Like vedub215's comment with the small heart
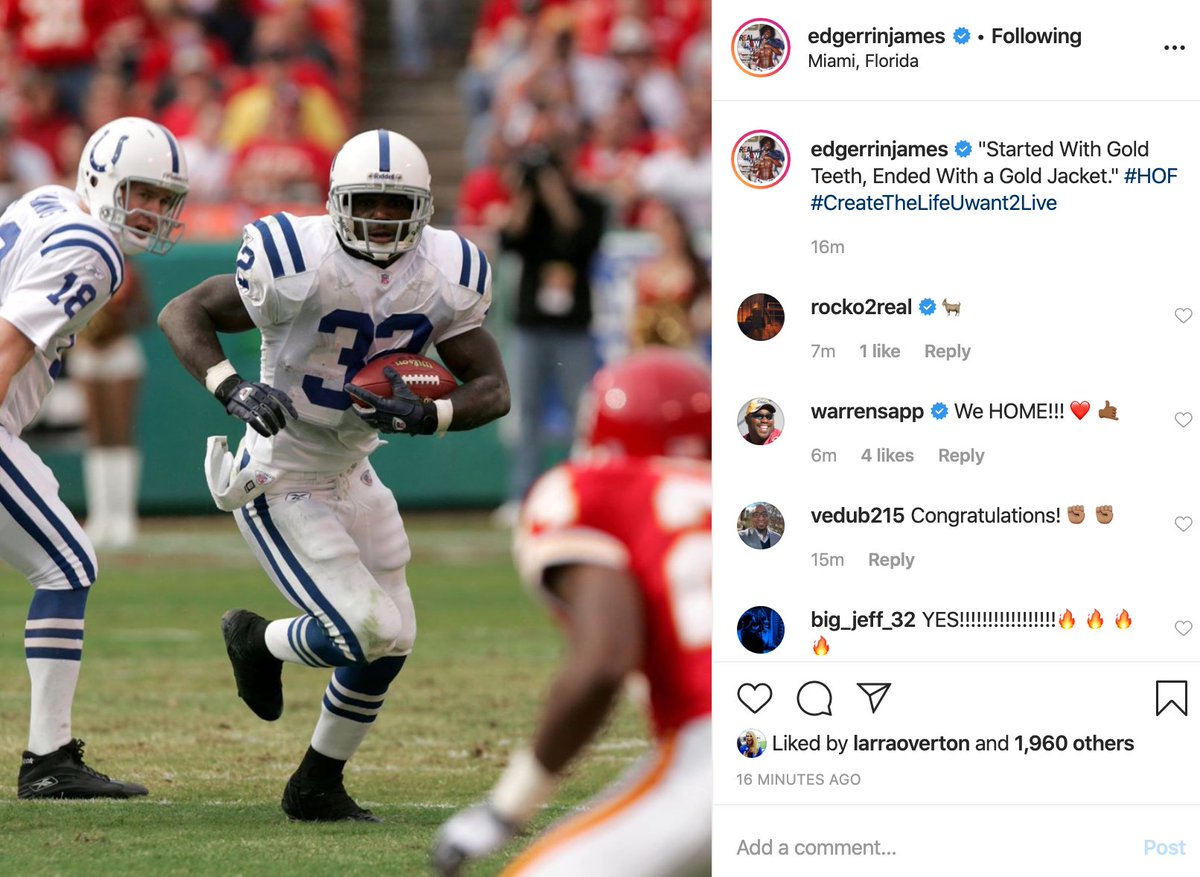Viewport: 1200px width, 877px height. [1183, 524]
